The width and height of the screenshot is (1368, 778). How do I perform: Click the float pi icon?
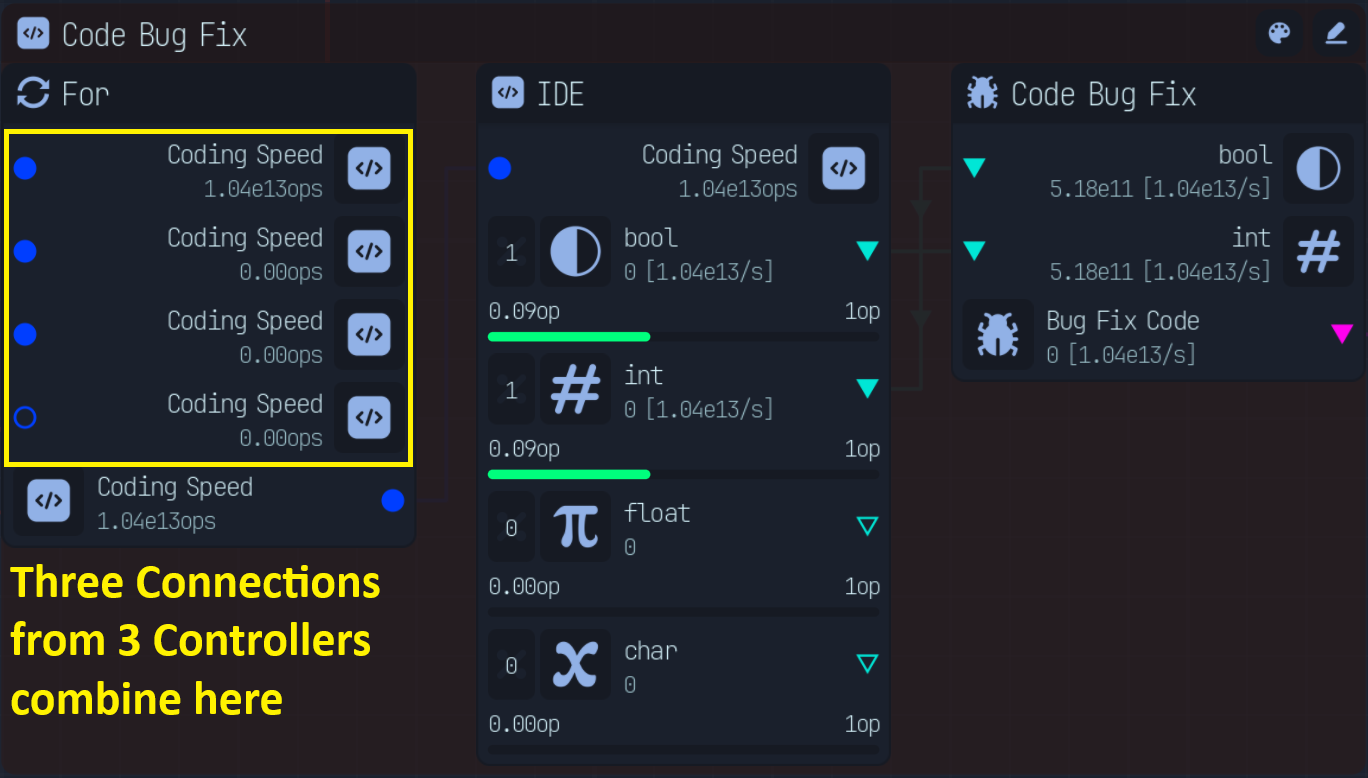(575, 527)
